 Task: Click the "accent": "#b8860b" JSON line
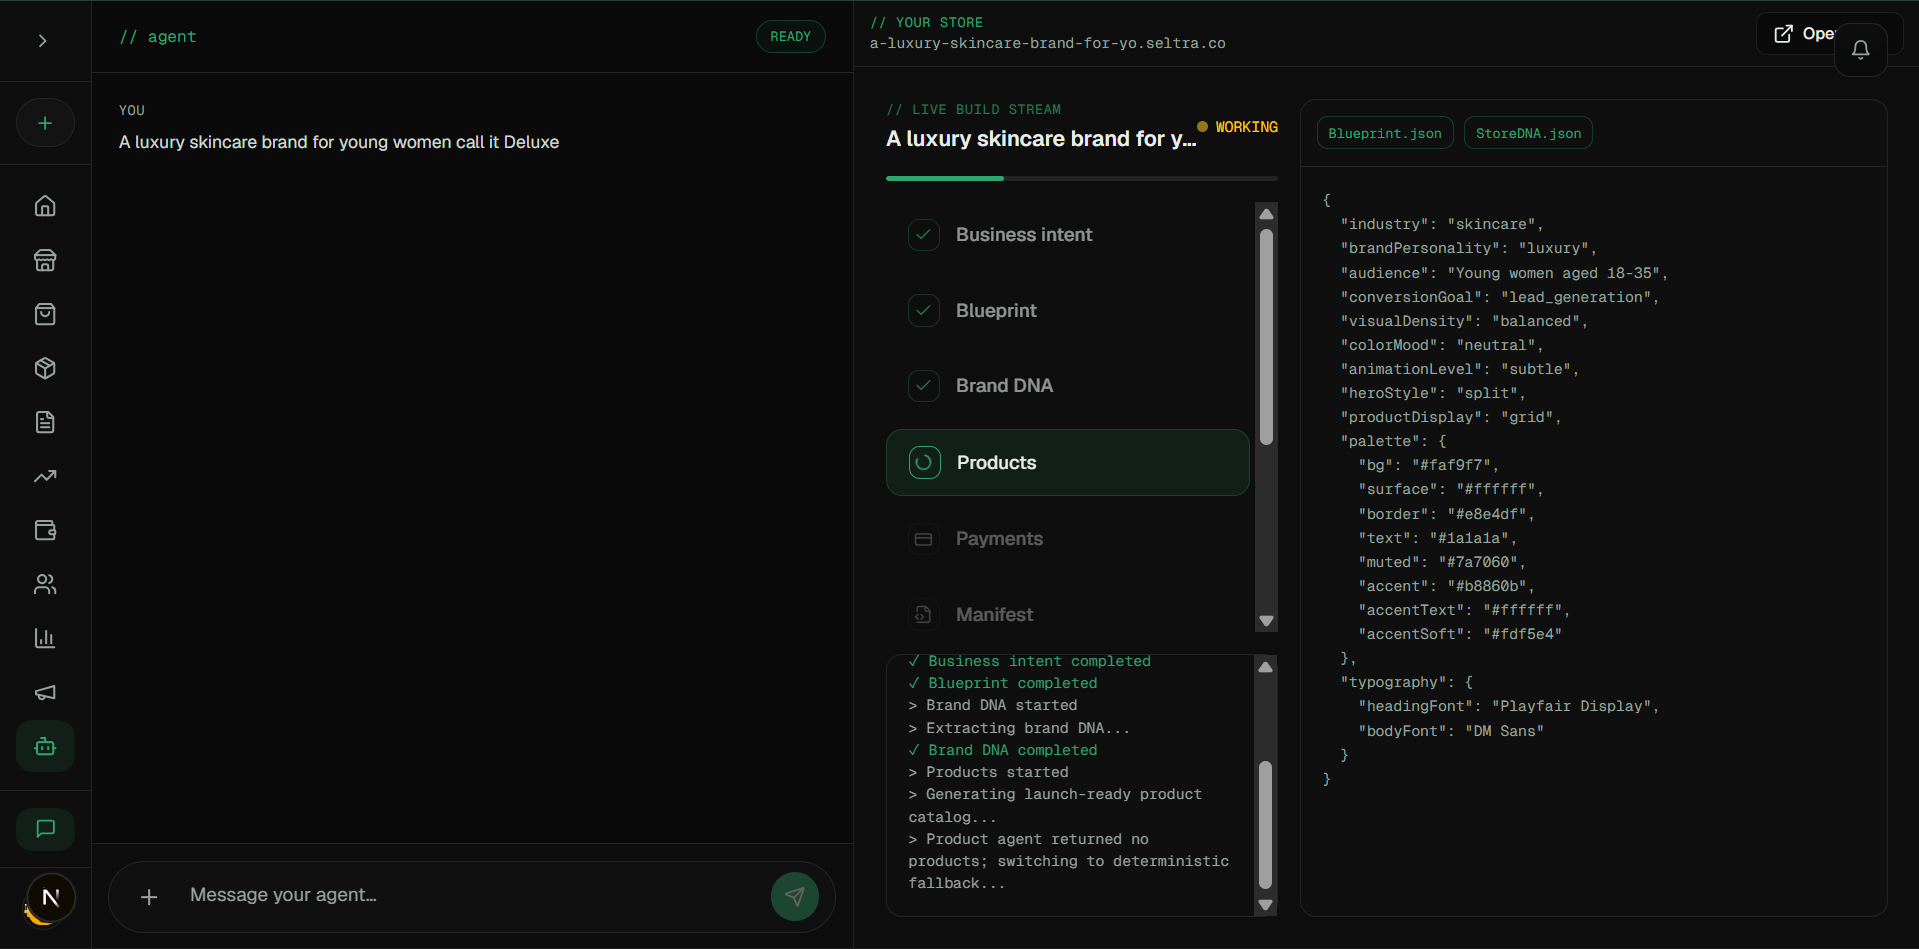pyautogui.click(x=1446, y=586)
